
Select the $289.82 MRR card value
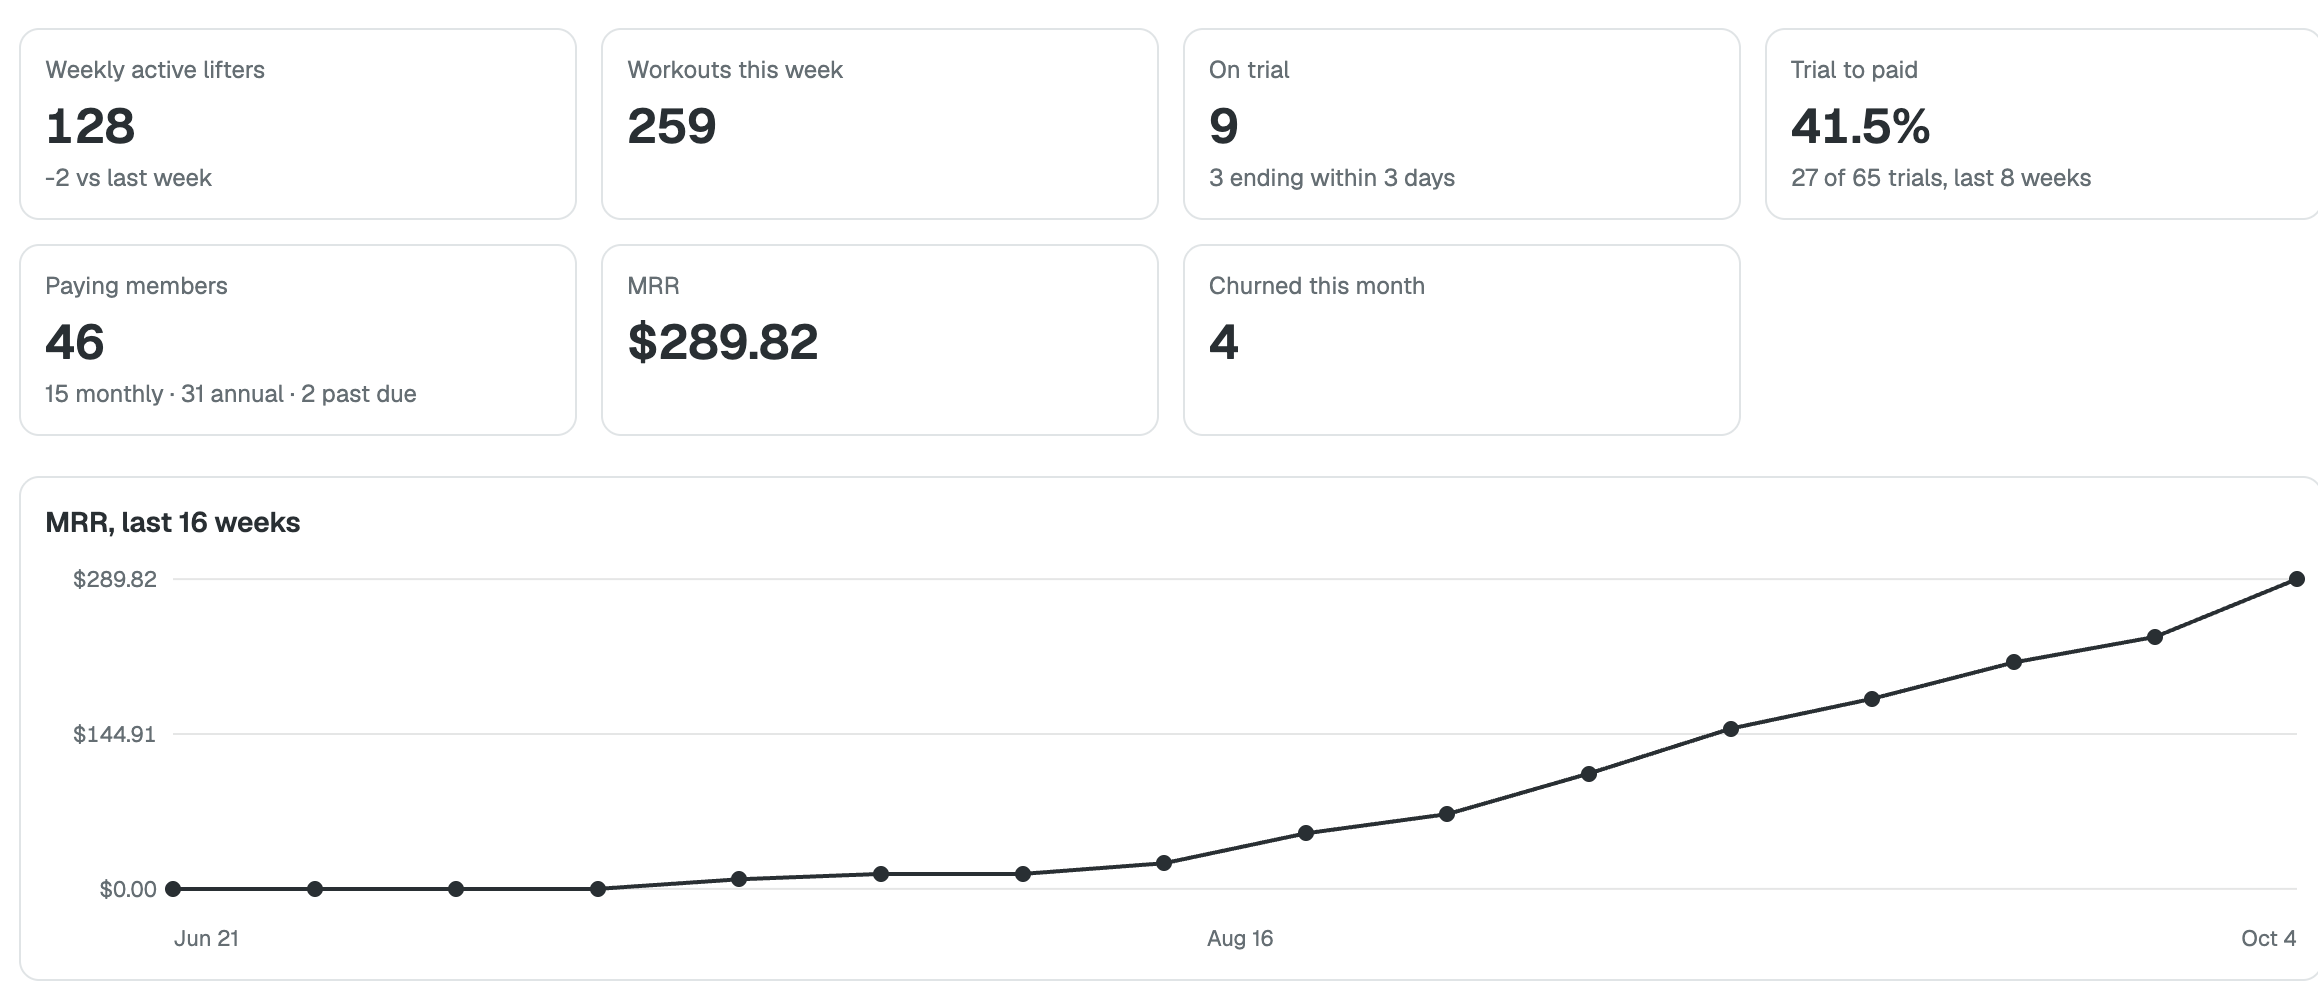(723, 342)
